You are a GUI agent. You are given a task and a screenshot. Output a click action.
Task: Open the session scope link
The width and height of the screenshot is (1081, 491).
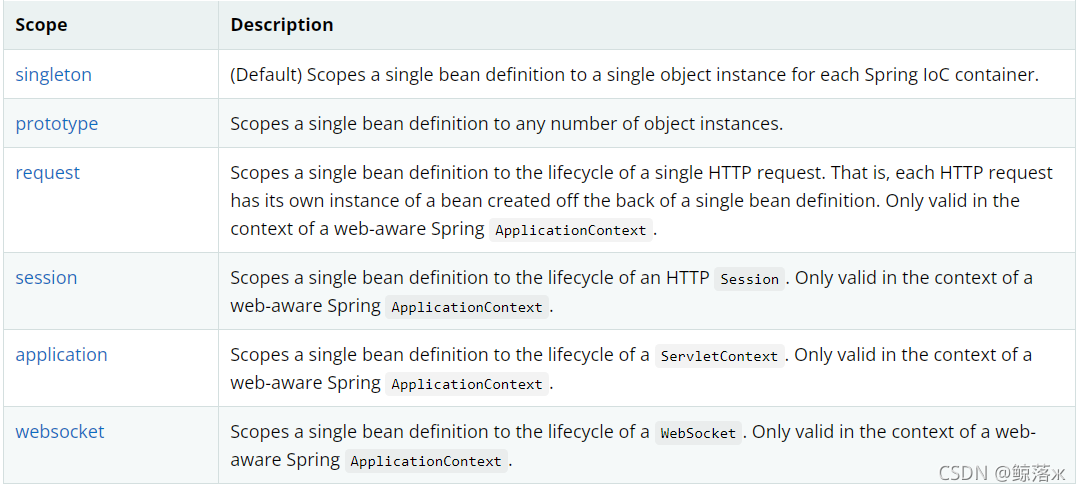(x=46, y=278)
